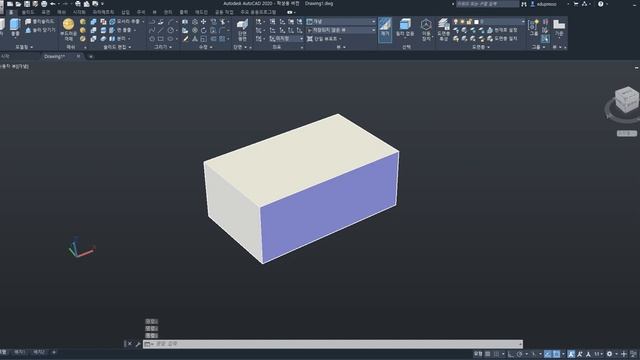Click the Base view (기준) icon
The image size is (640, 360).
[559, 27]
